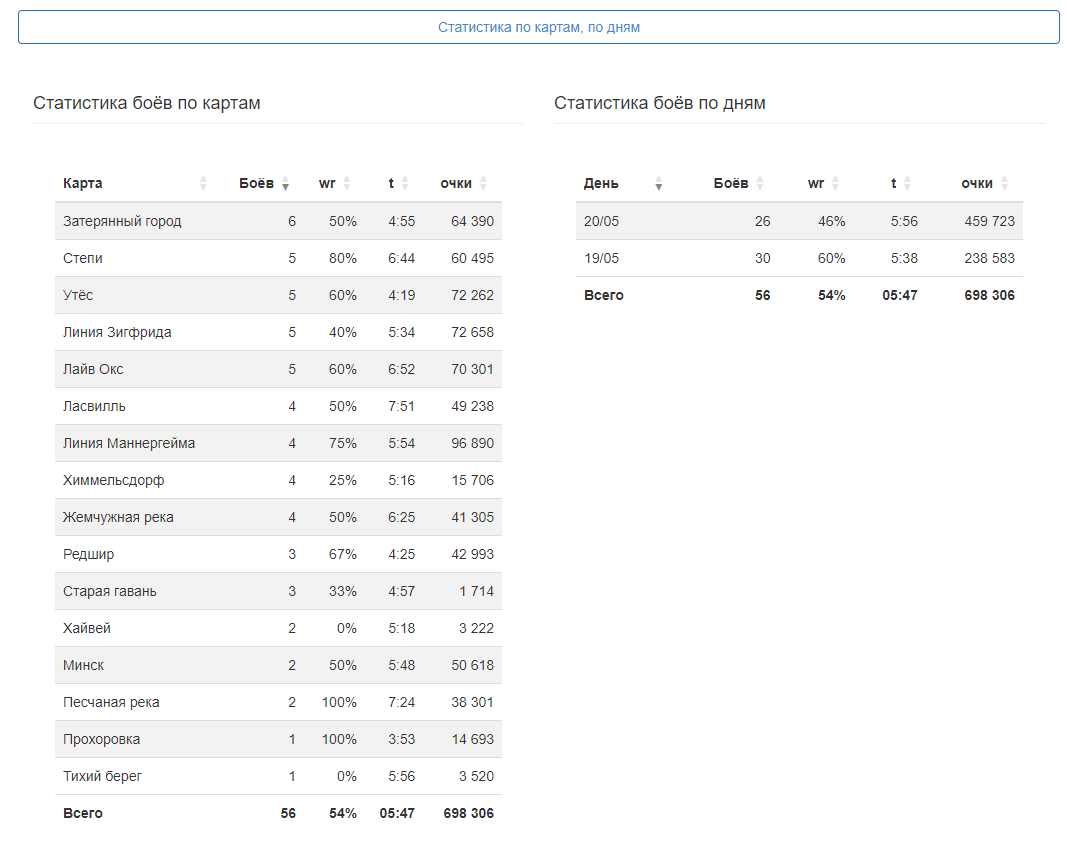
Task: Select the Лайв Окс map name
Action: click(x=93, y=369)
